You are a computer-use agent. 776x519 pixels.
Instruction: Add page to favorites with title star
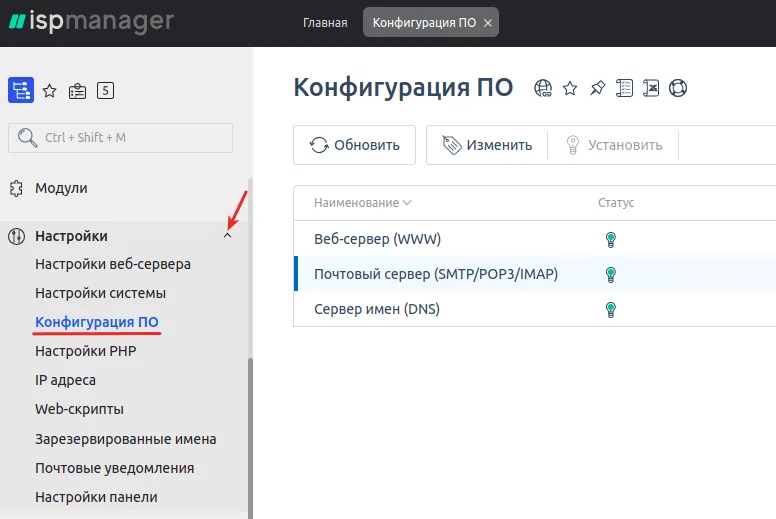(x=570, y=88)
